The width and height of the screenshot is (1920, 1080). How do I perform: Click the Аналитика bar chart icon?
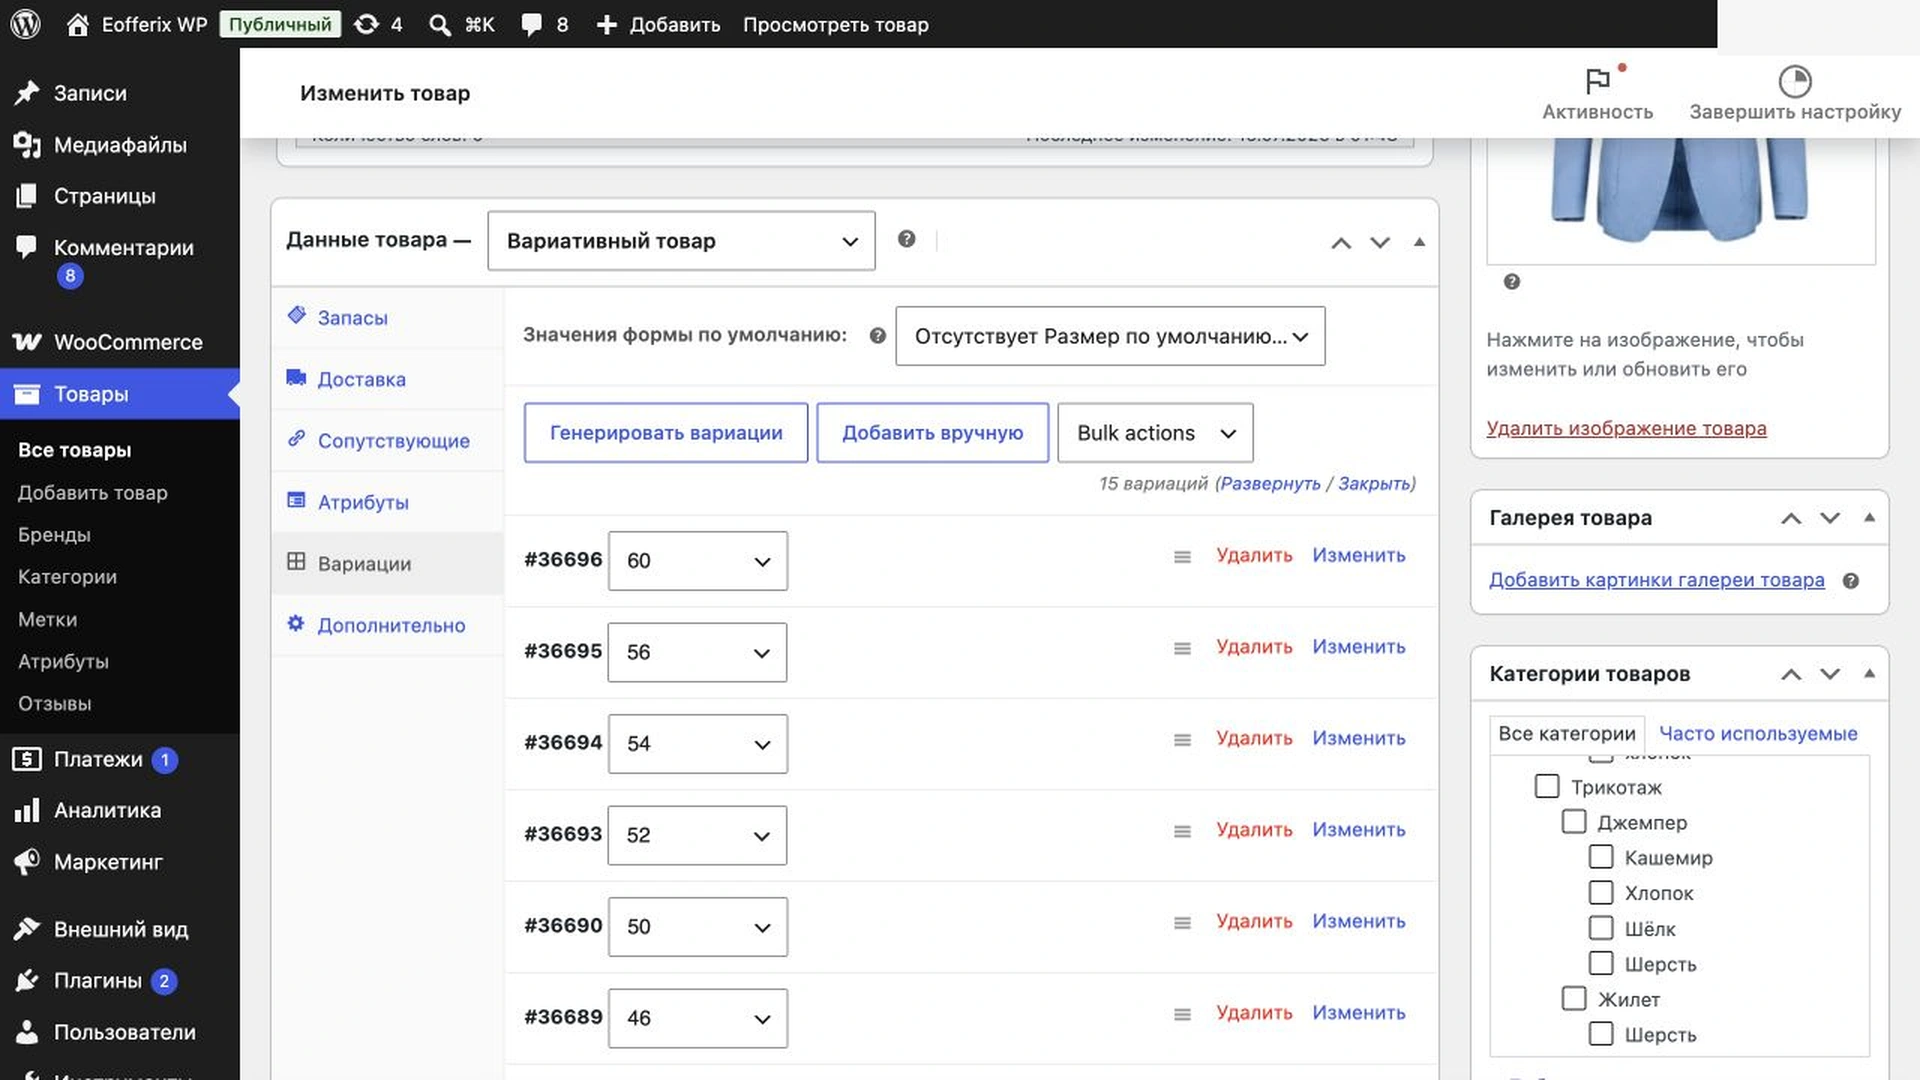click(27, 810)
